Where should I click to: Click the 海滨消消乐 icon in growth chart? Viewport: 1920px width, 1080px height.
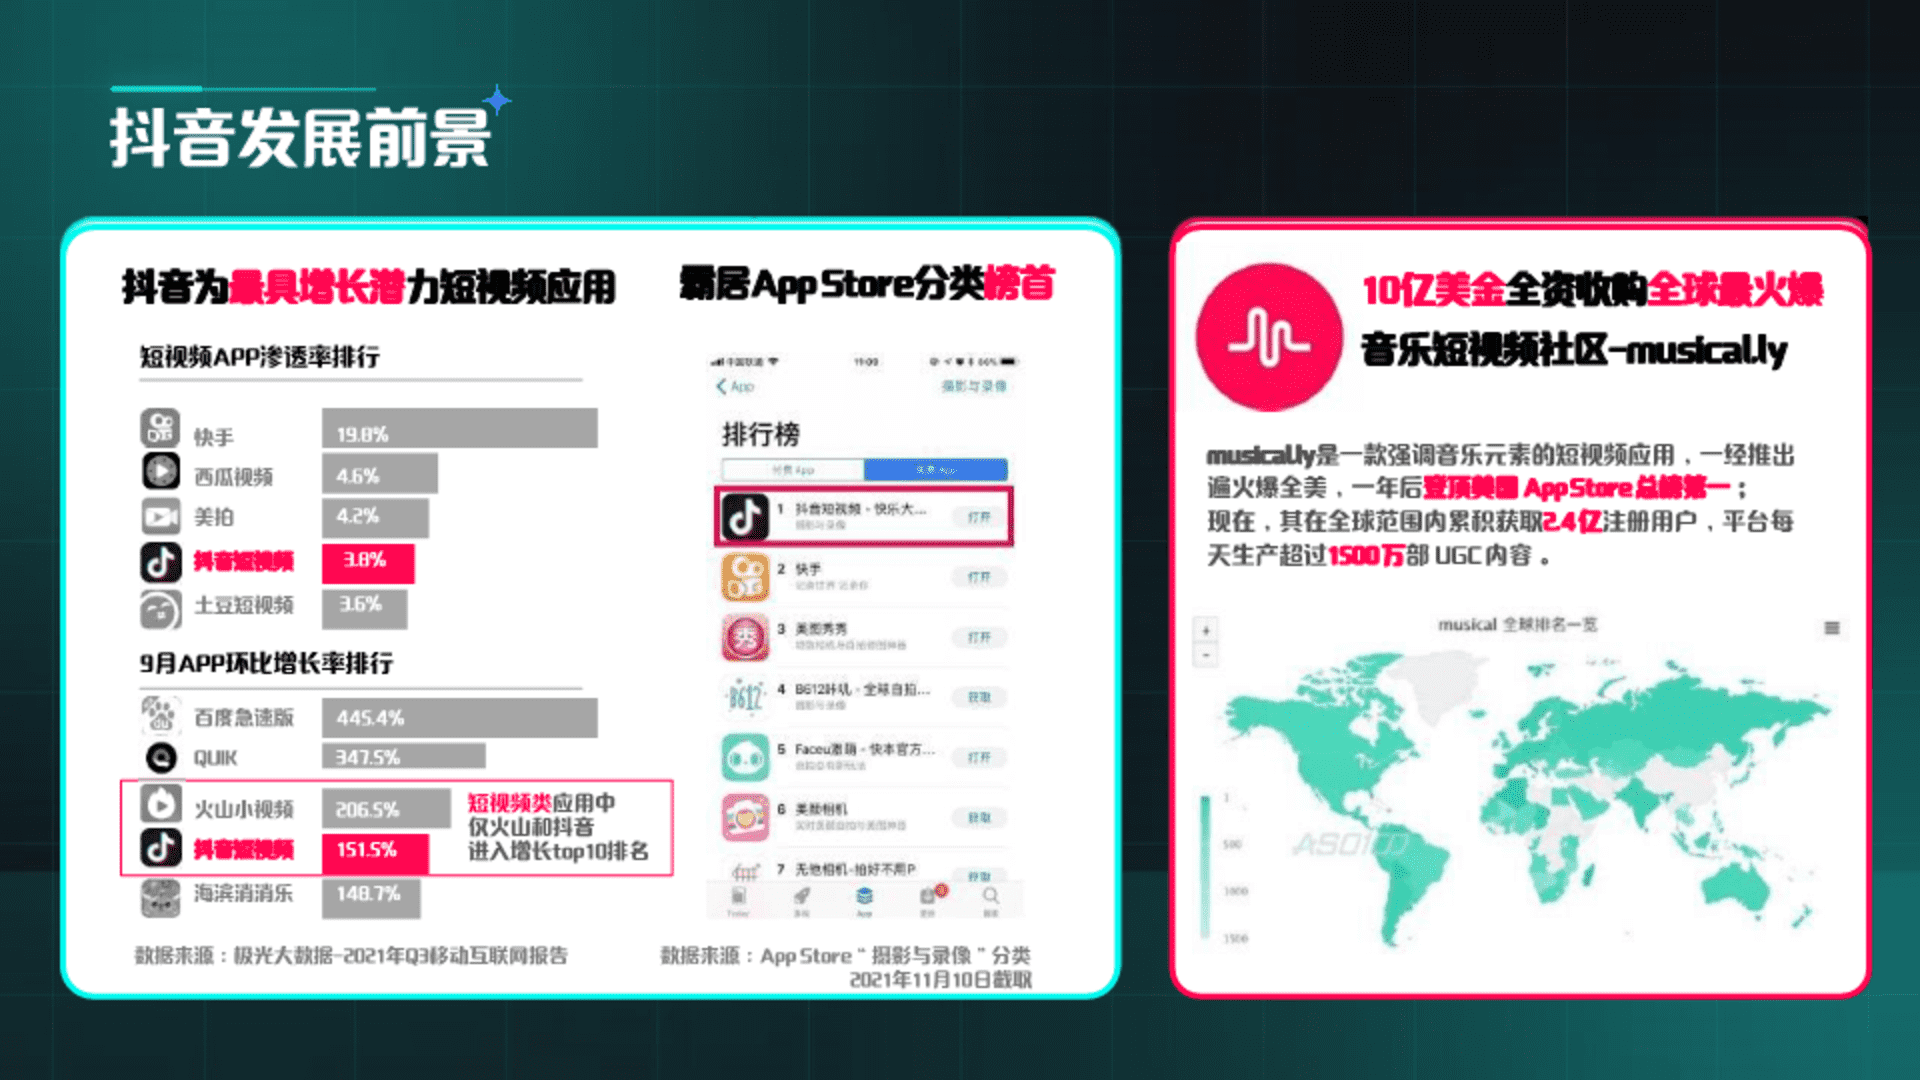tap(161, 897)
